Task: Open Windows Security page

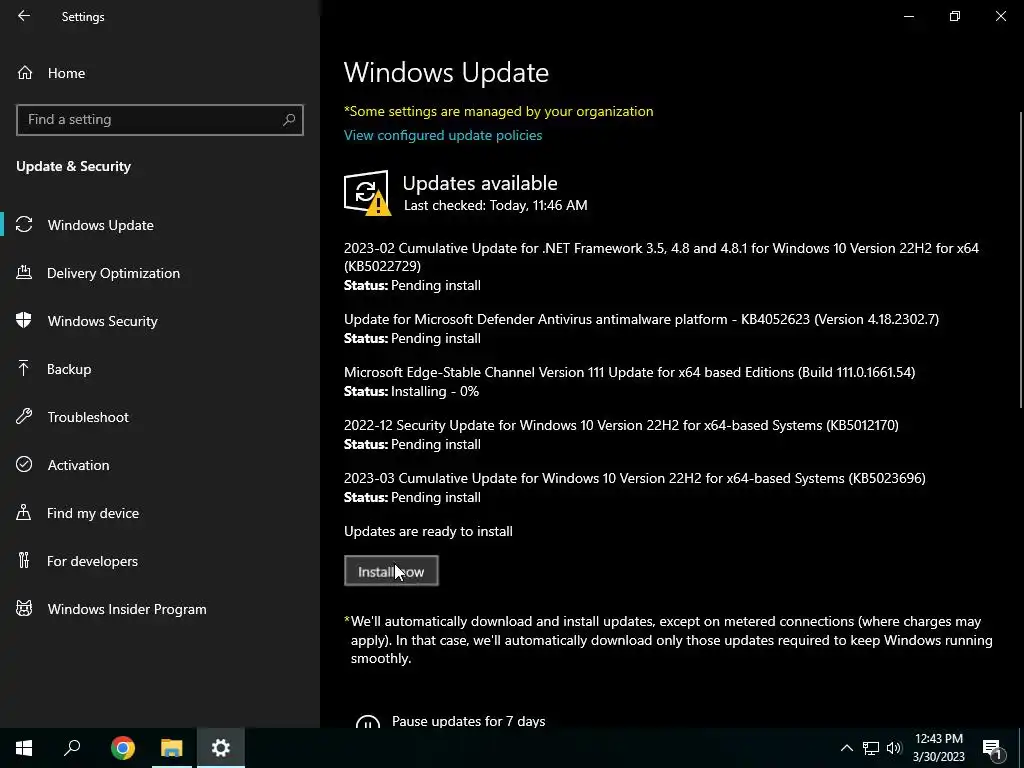Action: [x=103, y=321]
